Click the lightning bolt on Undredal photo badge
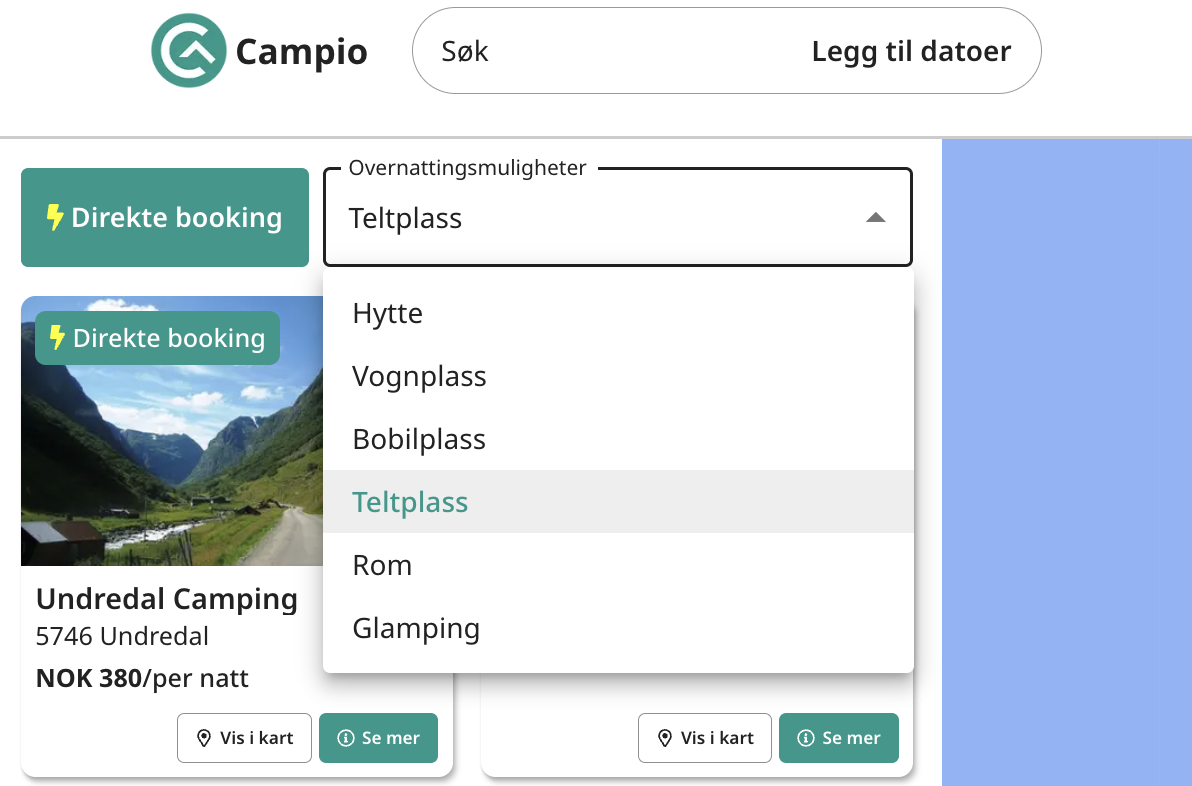Image resolution: width=1192 pixels, height=786 pixels. (57, 338)
